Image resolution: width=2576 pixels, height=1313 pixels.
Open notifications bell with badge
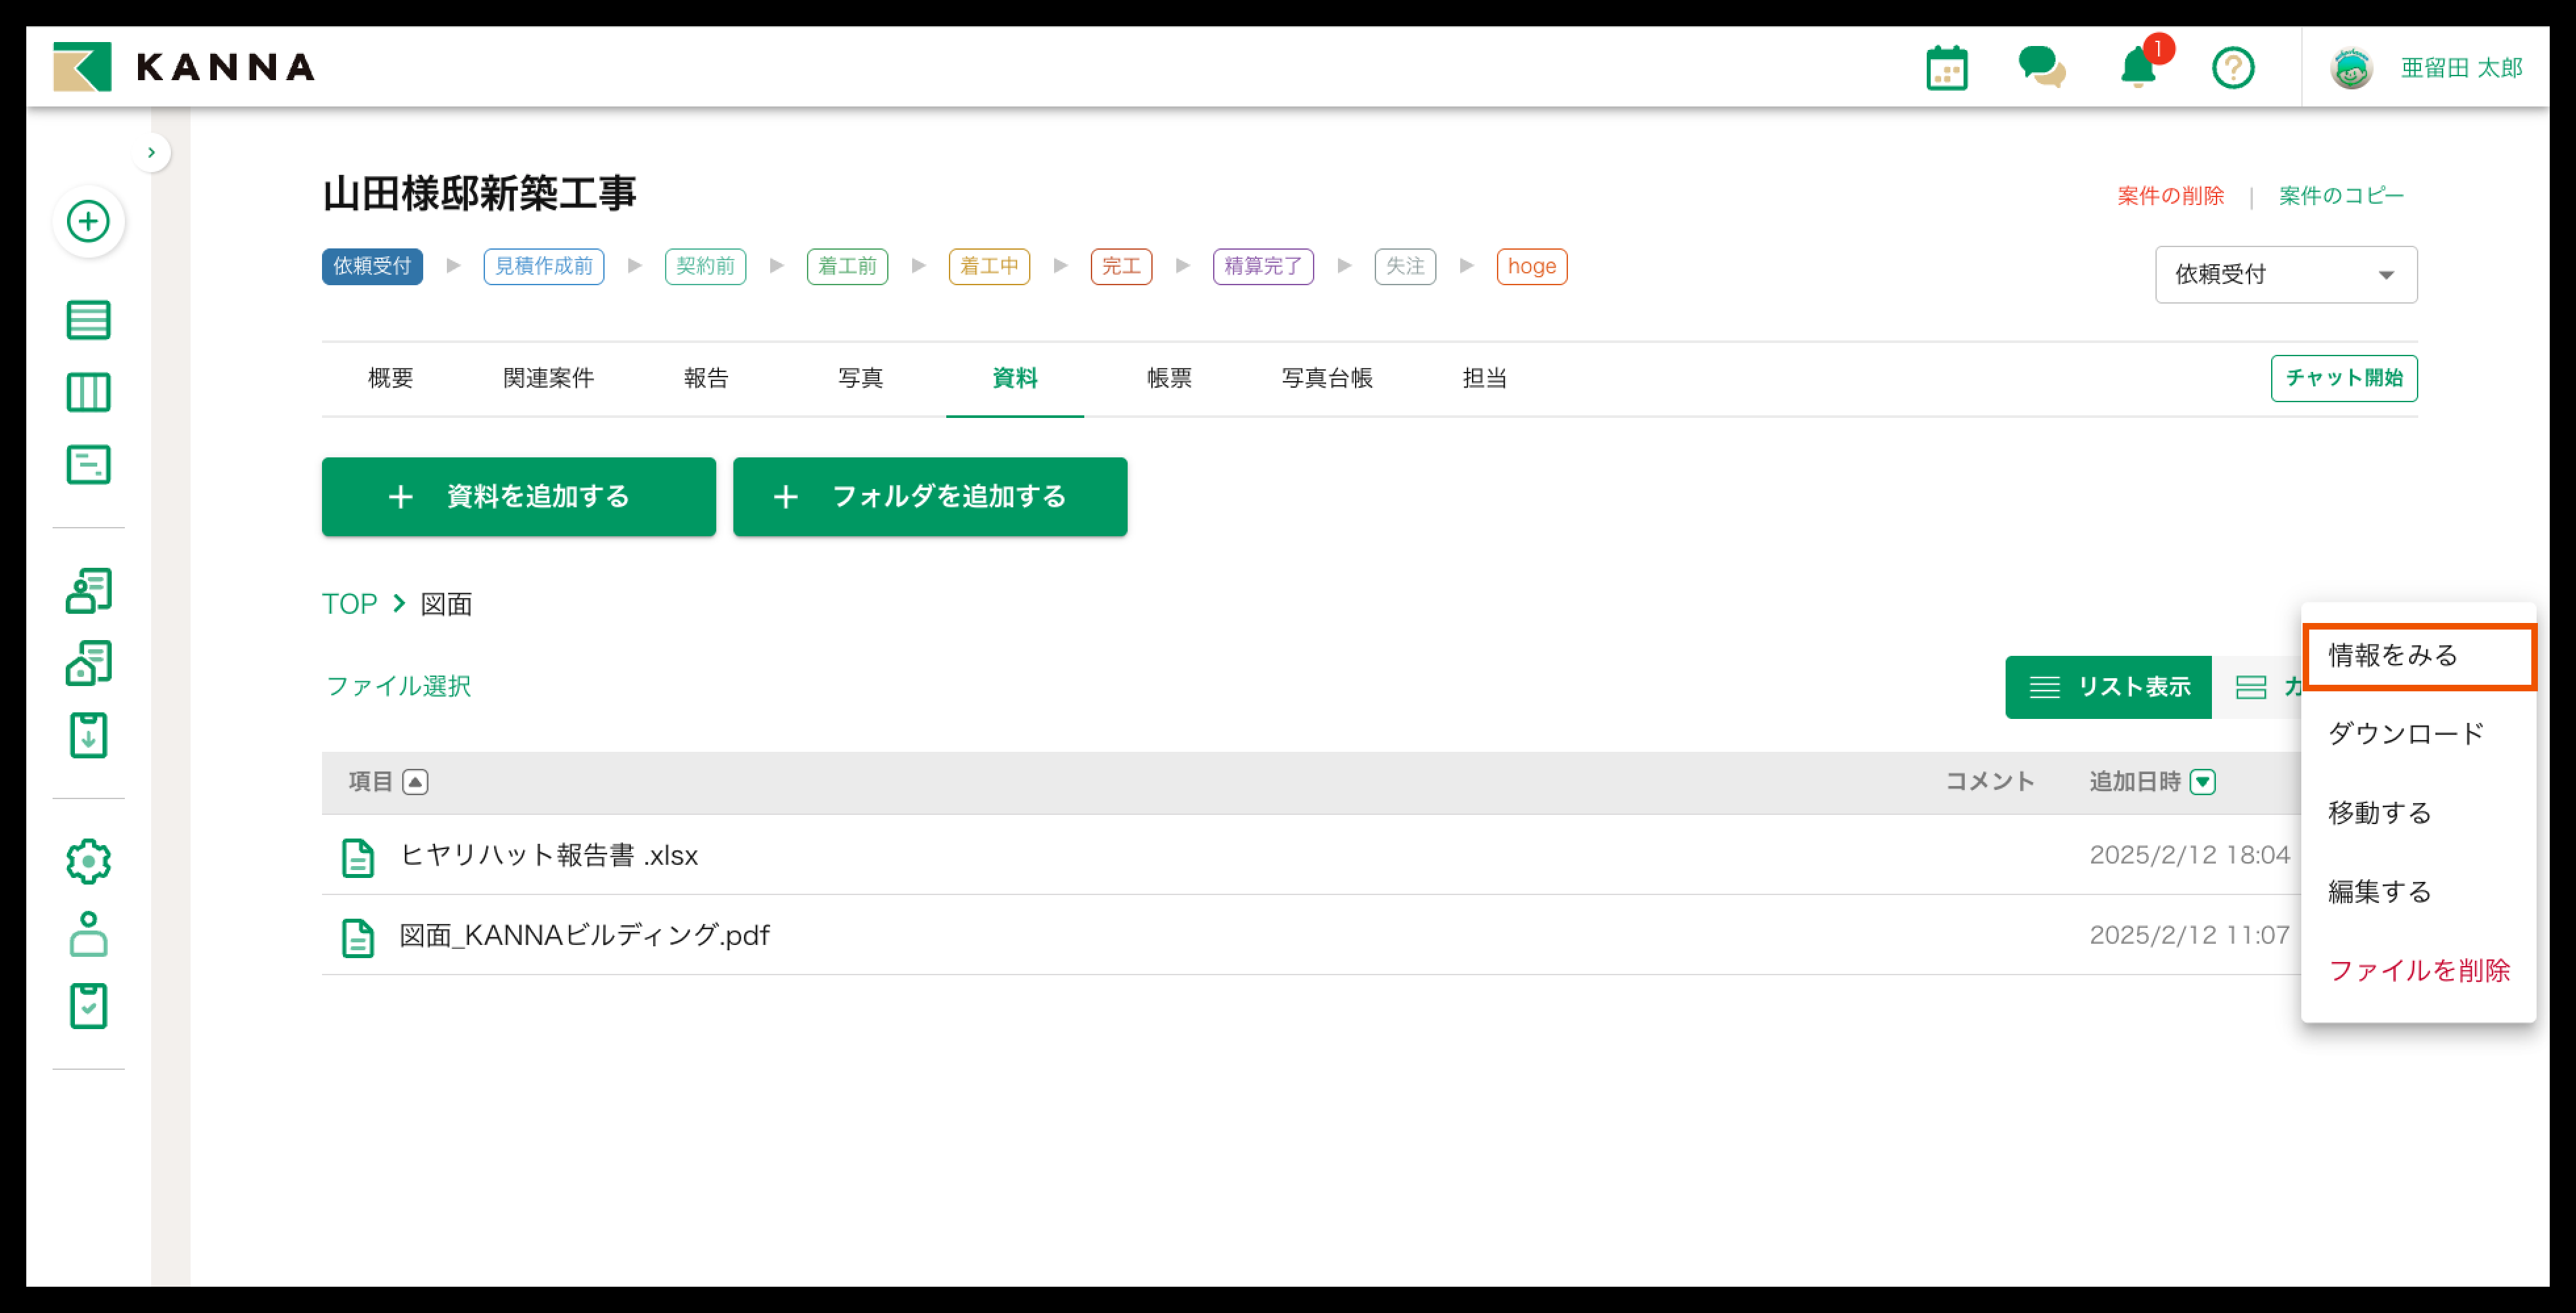2138,68
